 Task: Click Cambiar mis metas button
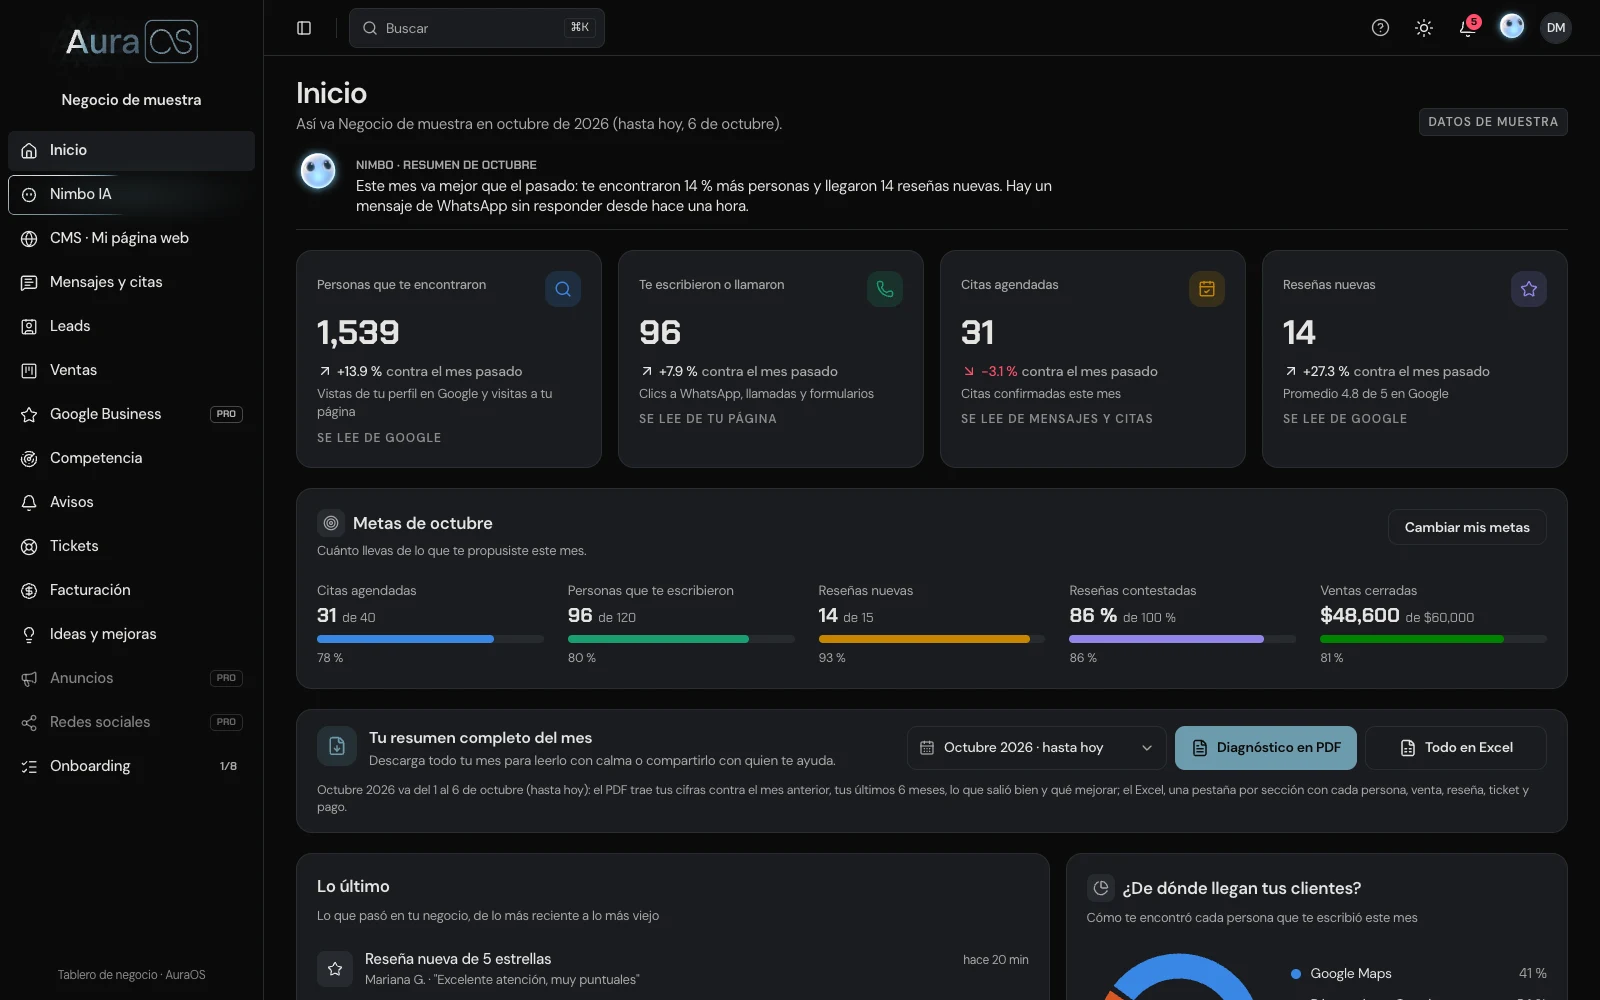click(1467, 527)
